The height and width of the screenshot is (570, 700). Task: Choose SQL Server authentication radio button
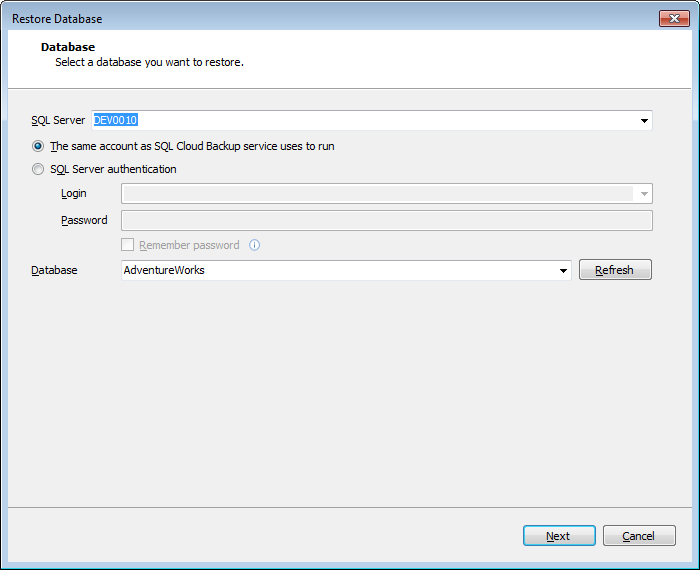[38, 169]
